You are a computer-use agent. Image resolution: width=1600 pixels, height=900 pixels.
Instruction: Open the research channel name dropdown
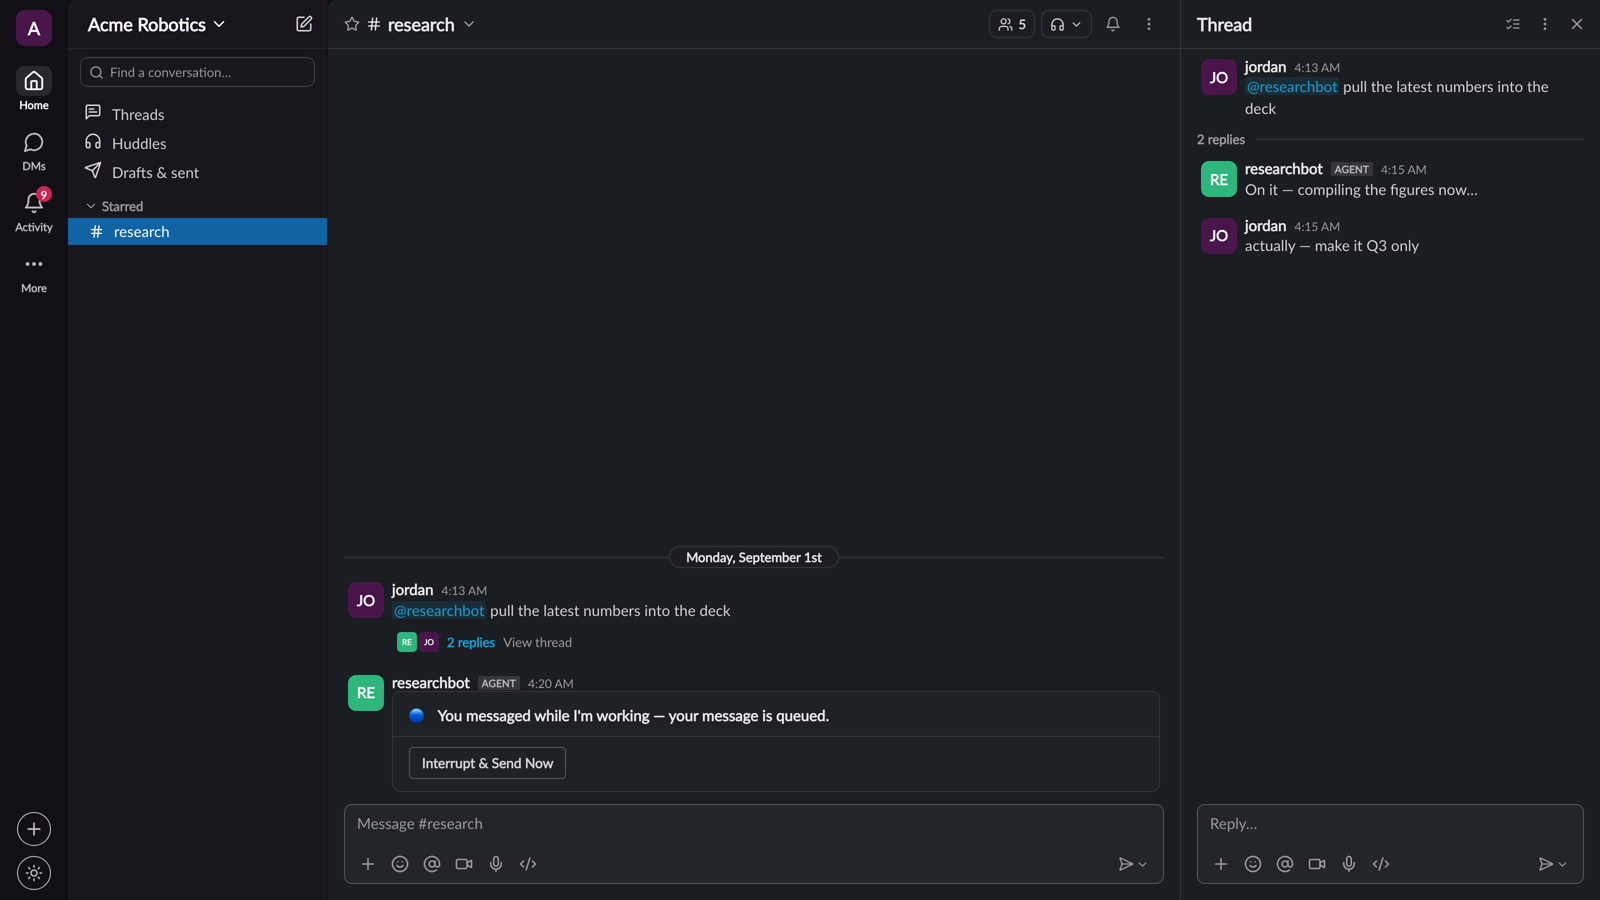pos(421,24)
